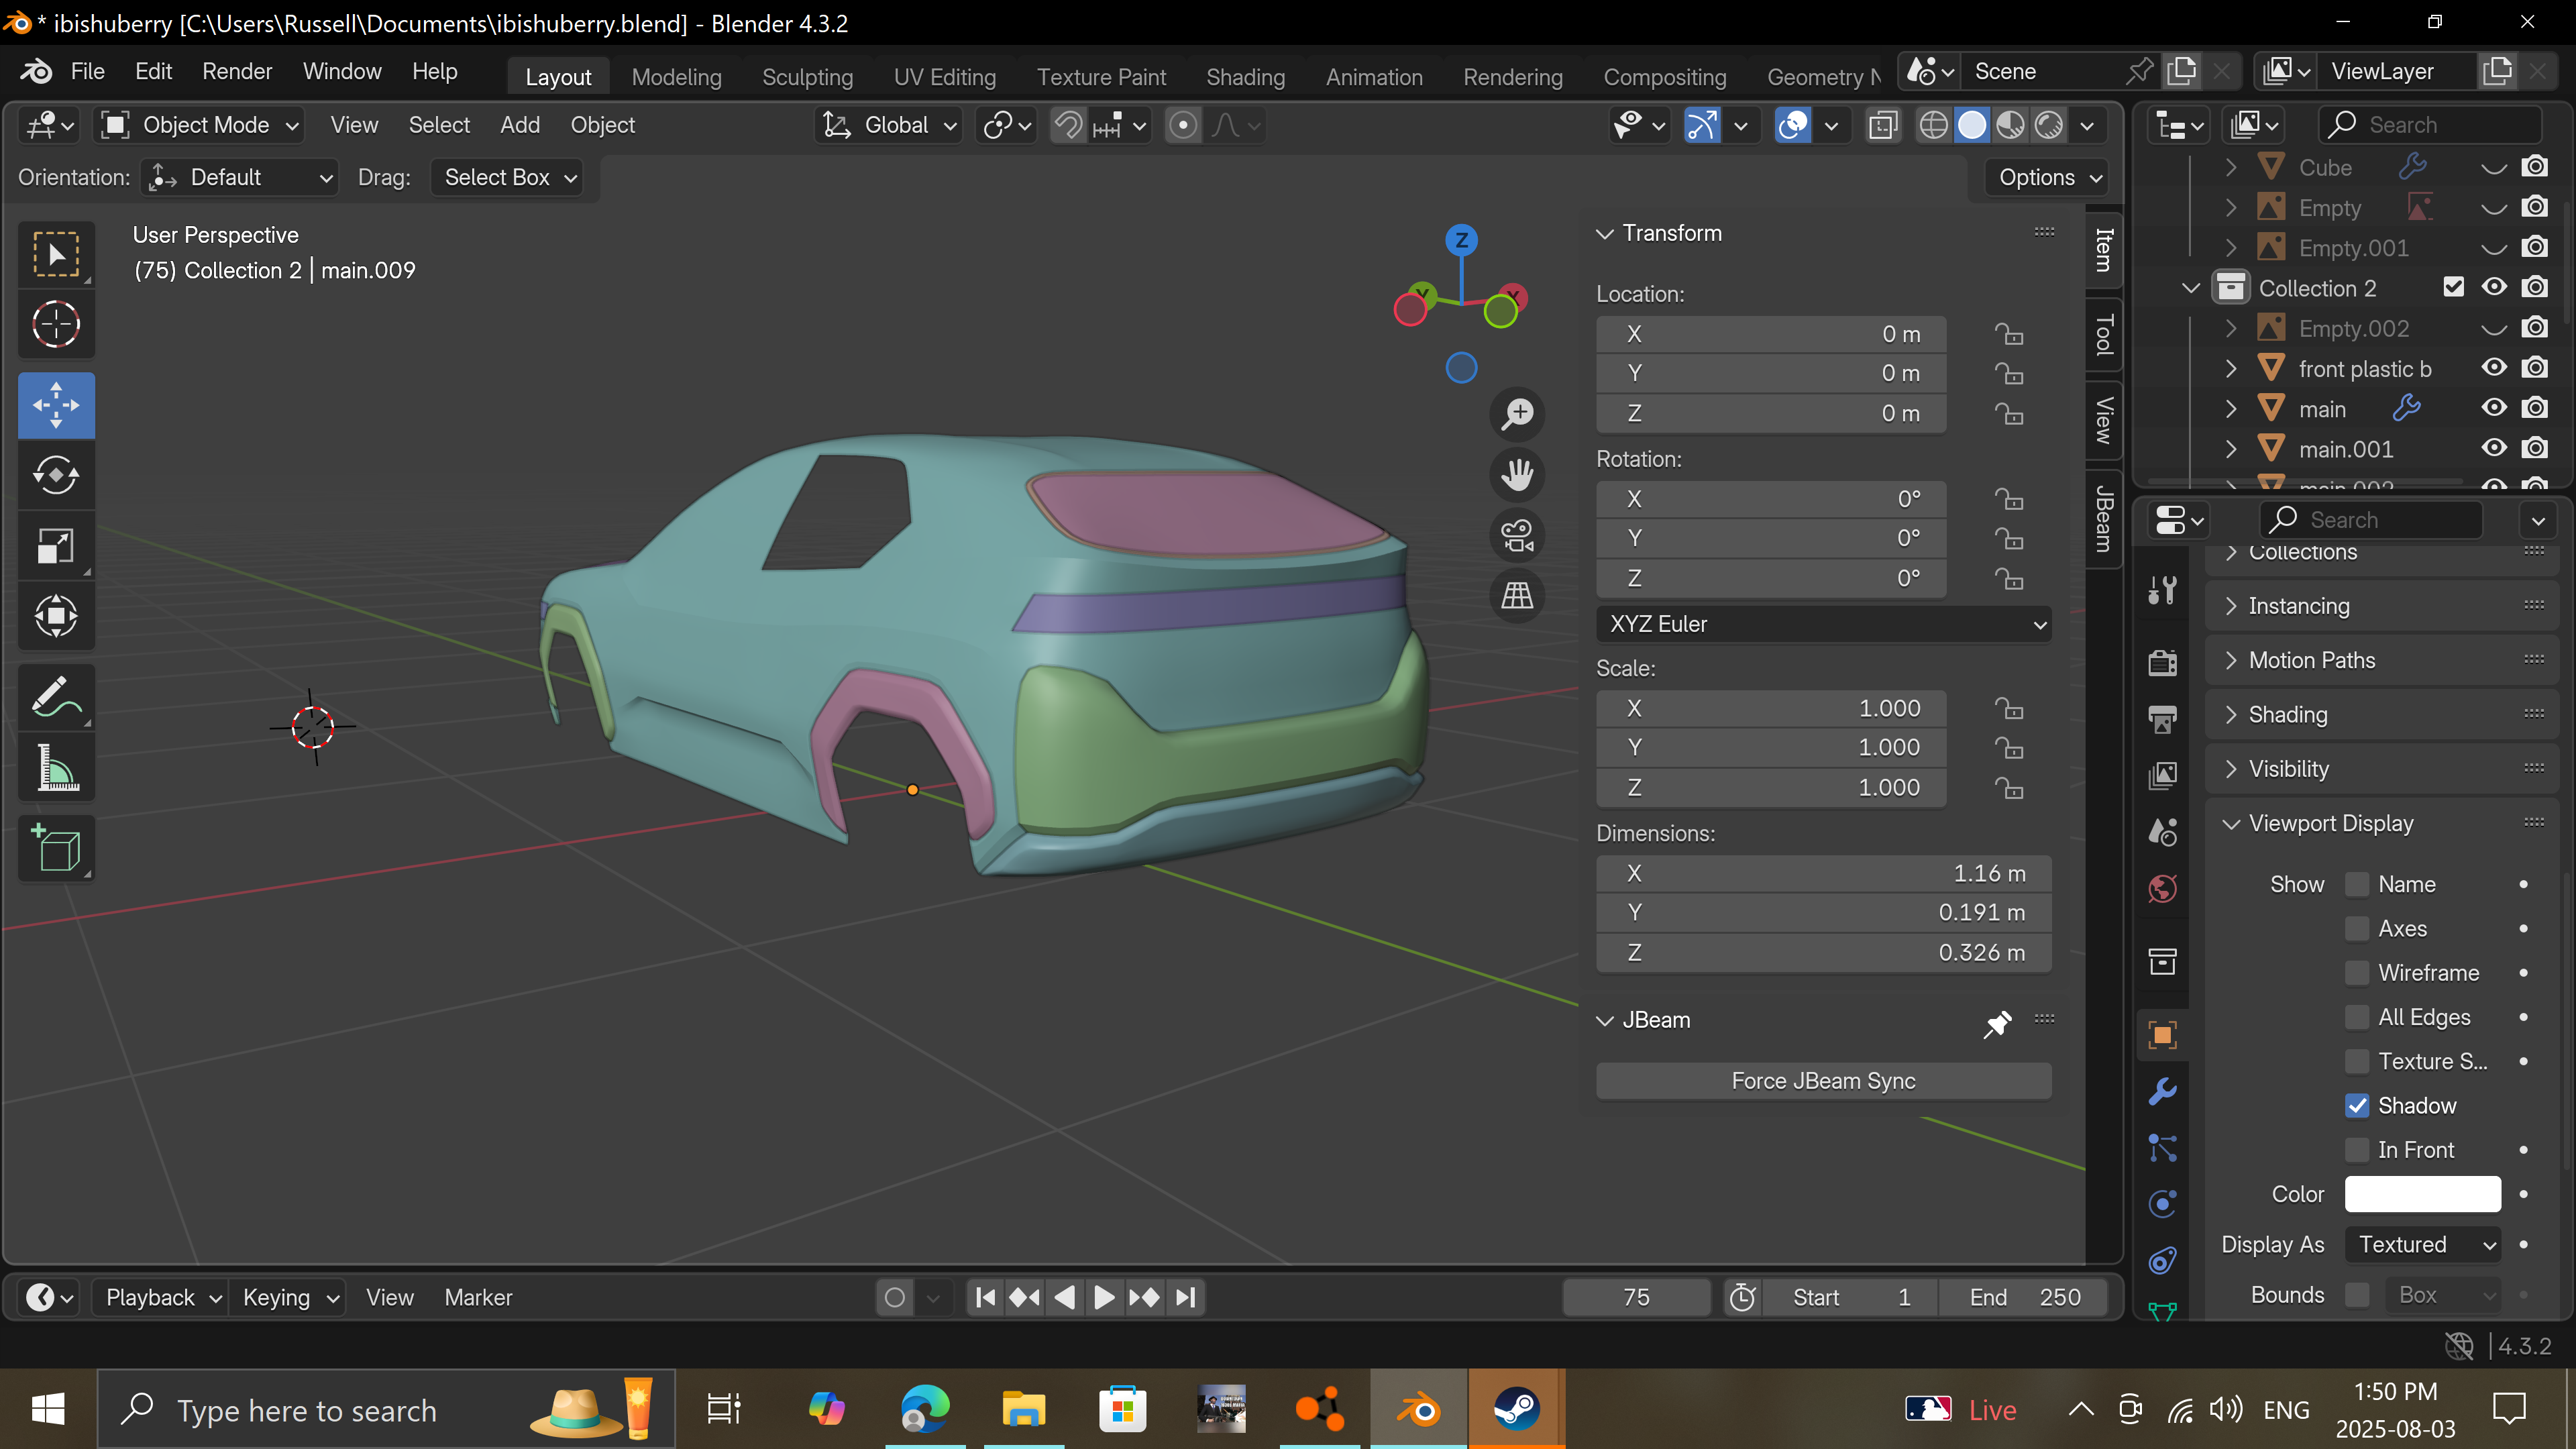The height and width of the screenshot is (1449, 2576).
Task: Collapse the Collection 2 tree node
Action: coord(2190,288)
